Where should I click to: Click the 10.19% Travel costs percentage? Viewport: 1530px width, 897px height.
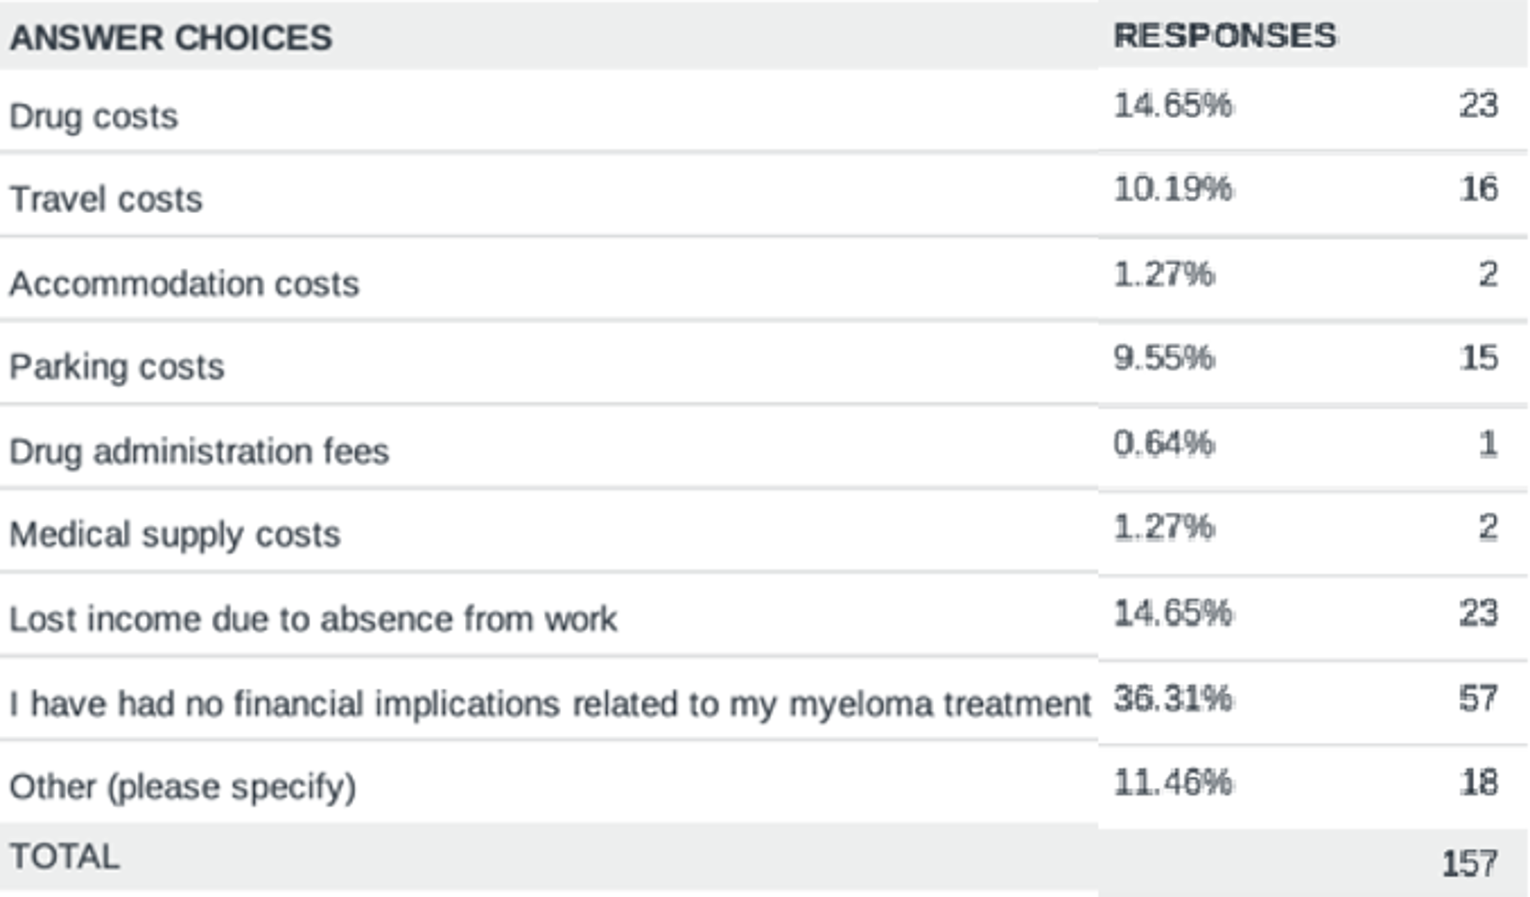pos(1173,188)
